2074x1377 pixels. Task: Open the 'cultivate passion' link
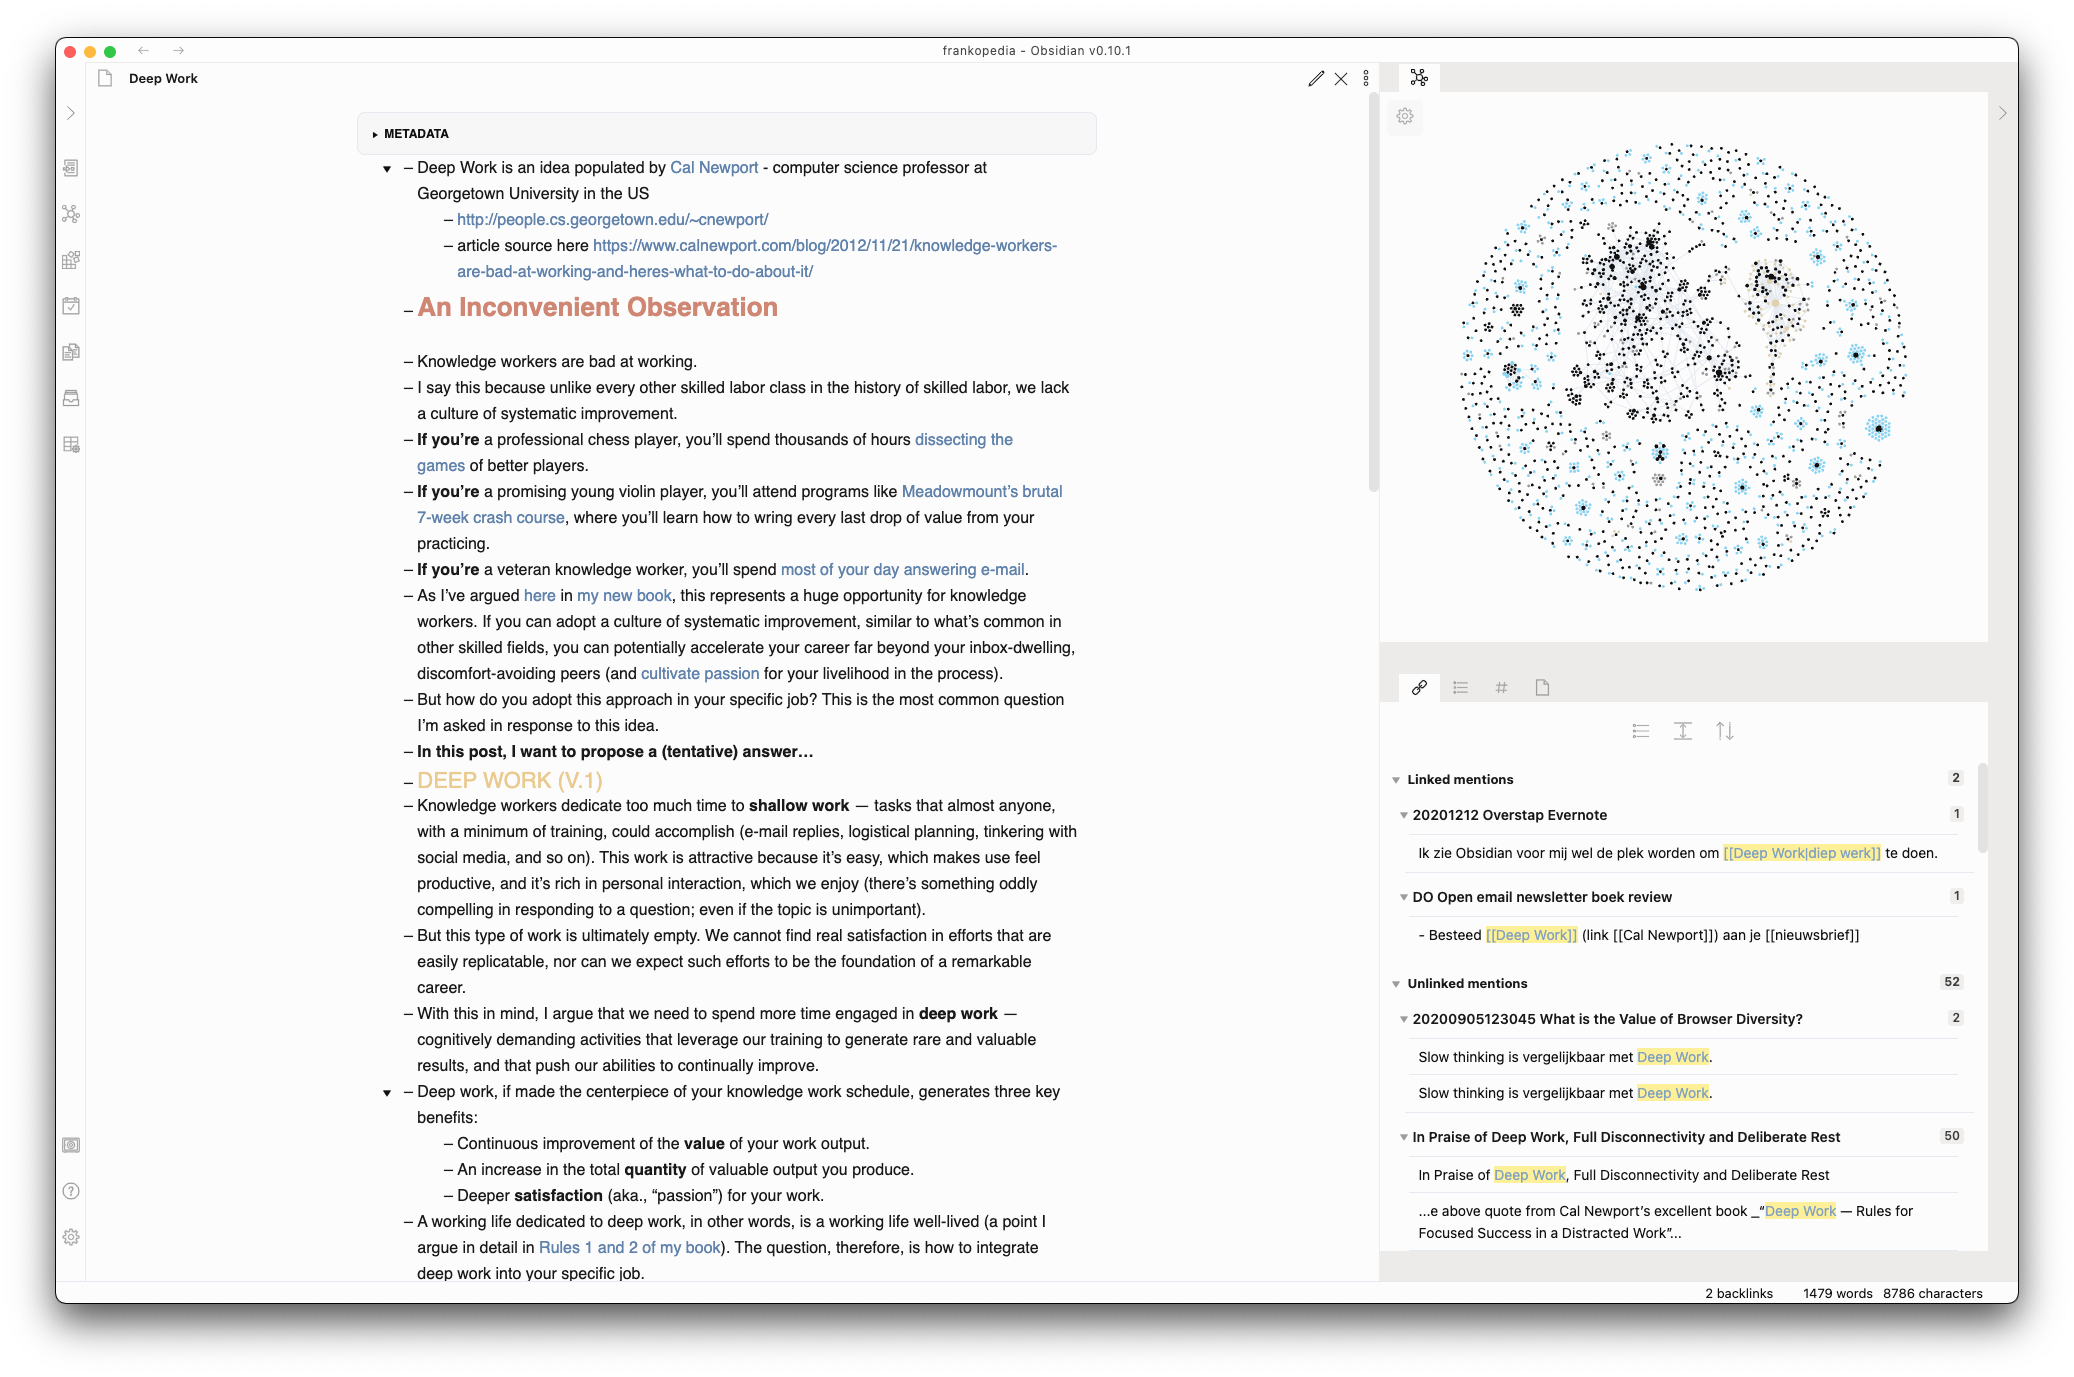[700, 673]
